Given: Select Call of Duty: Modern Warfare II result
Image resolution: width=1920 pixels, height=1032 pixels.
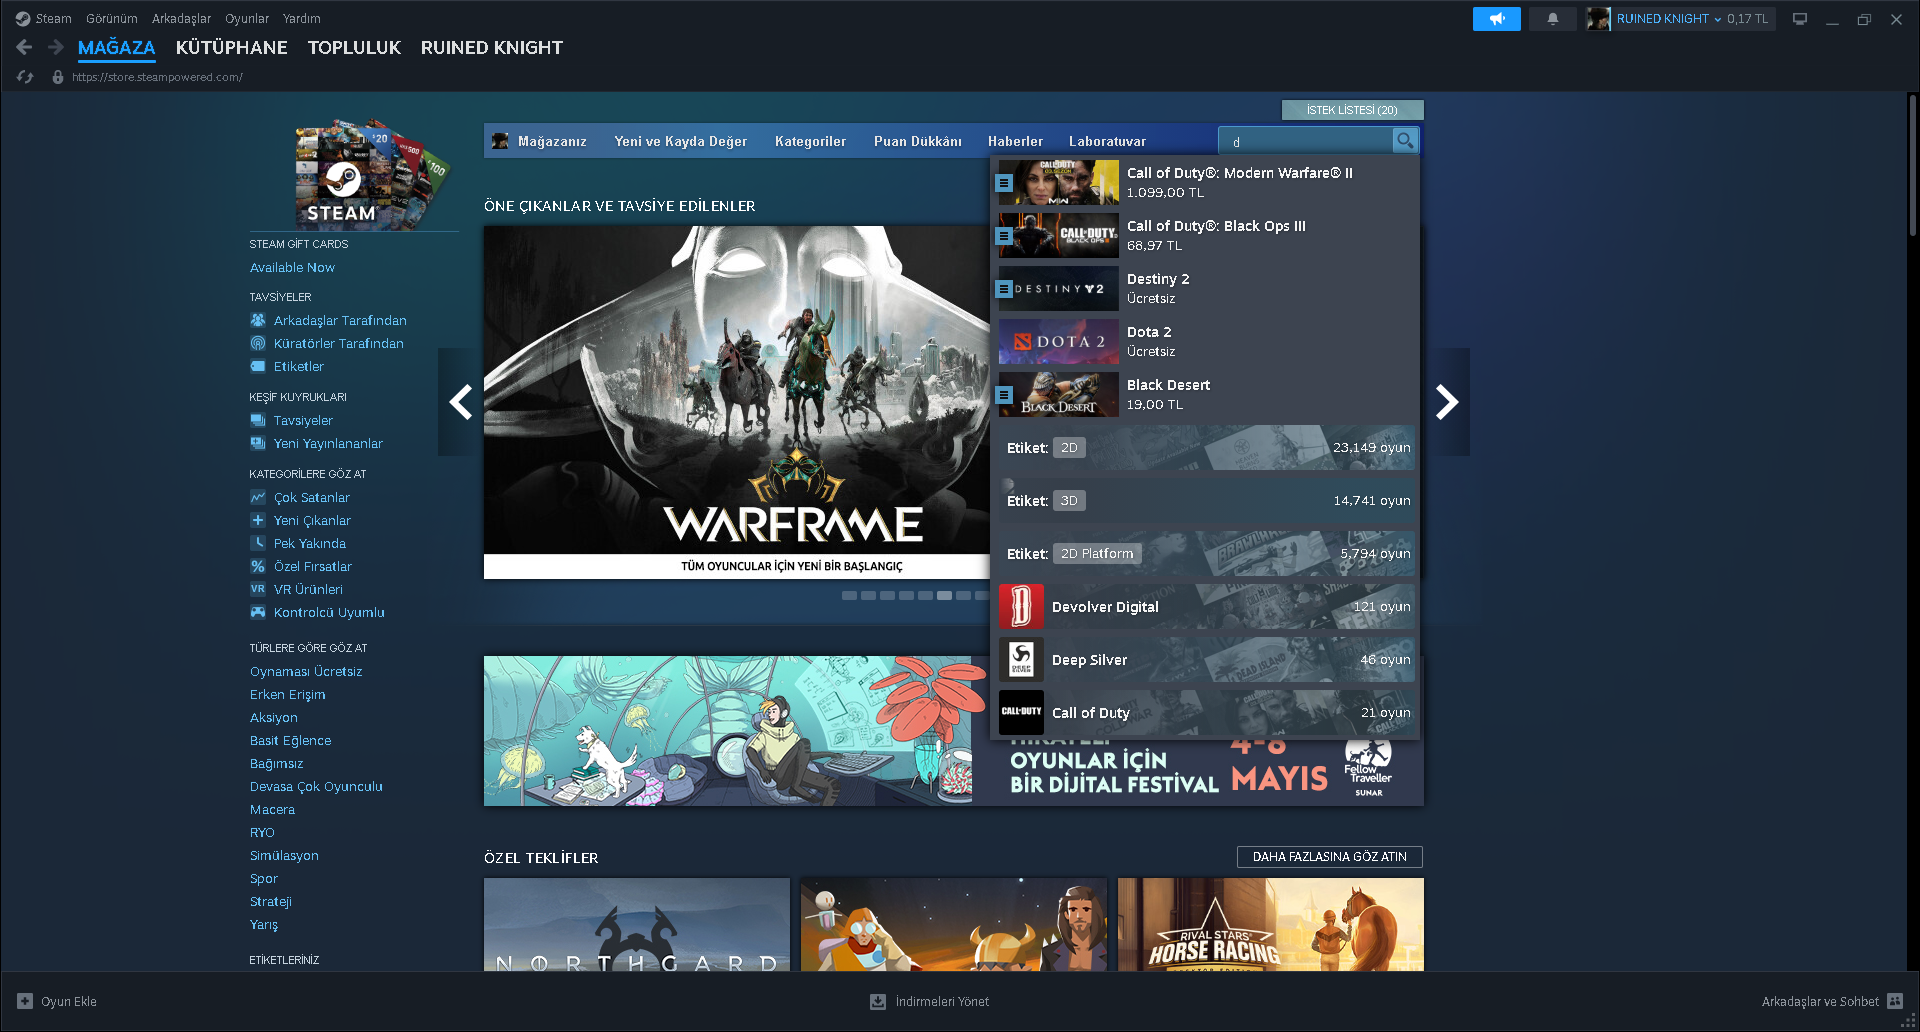Looking at the screenshot, I should click(x=1207, y=182).
